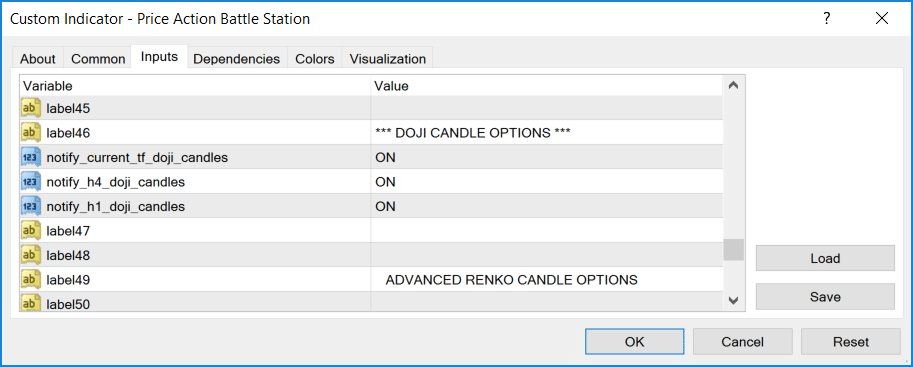Screen dimensions: 913x367
Task: Select the label49 variable name
Action: coord(68,280)
